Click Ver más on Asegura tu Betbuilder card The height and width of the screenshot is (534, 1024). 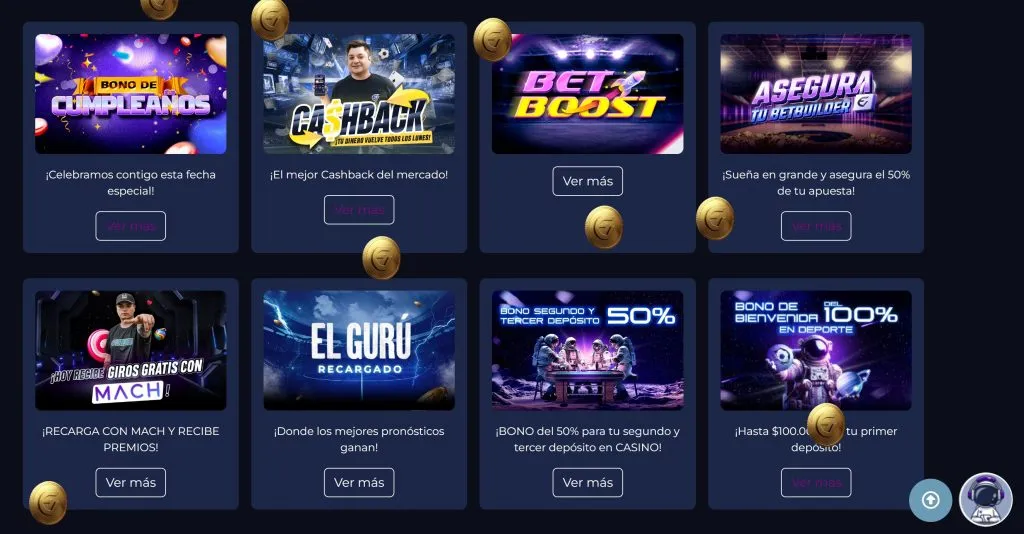click(x=816, y=226)
